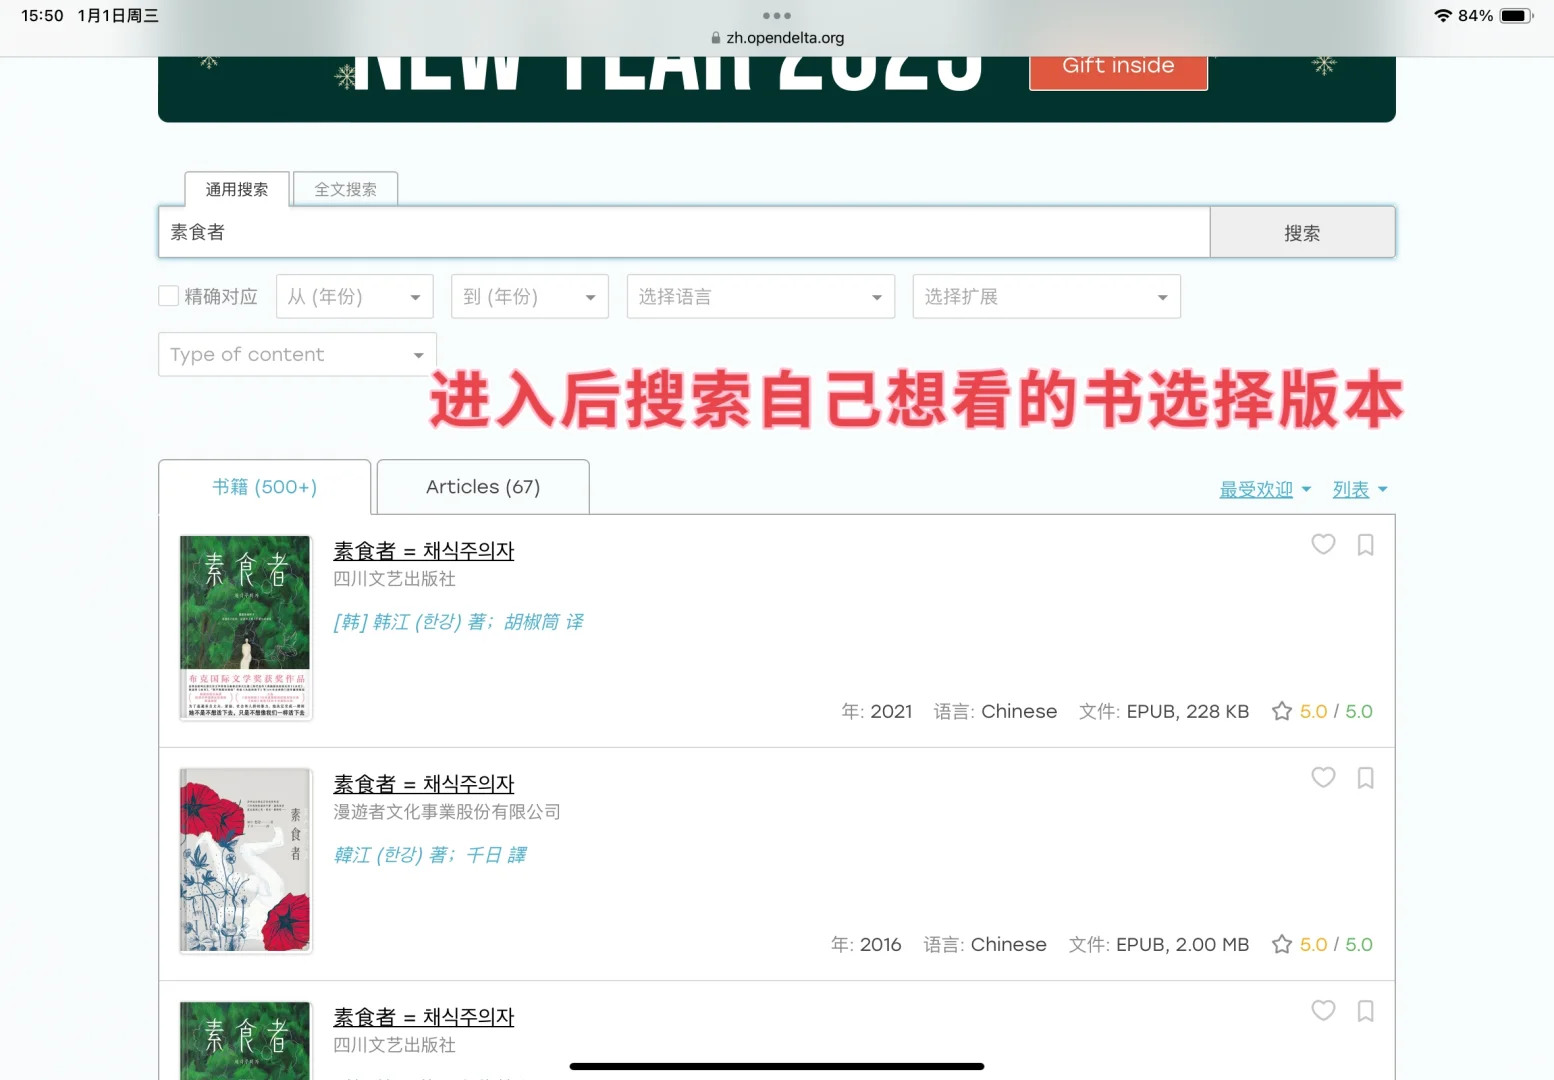
Task: Open the 最受欢迎 sort dropdown
Action: point(1265,489)
